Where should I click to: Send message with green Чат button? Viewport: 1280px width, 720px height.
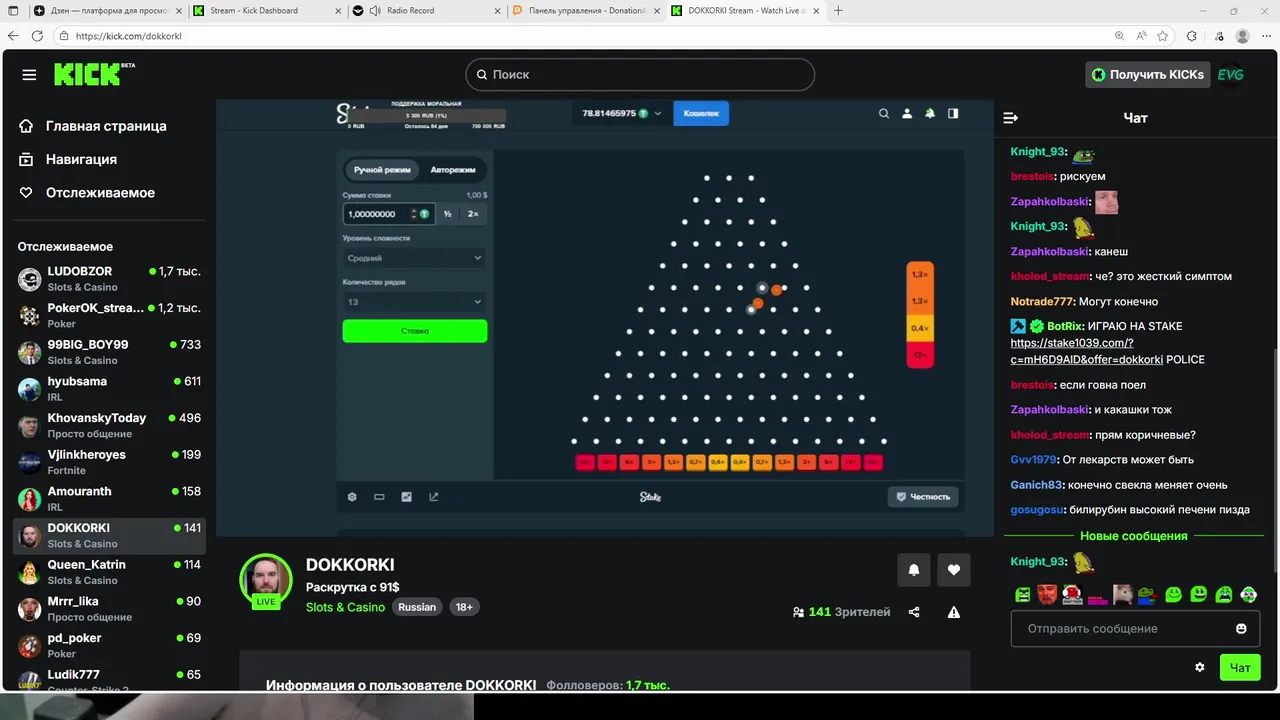(x=1240, y=667)
